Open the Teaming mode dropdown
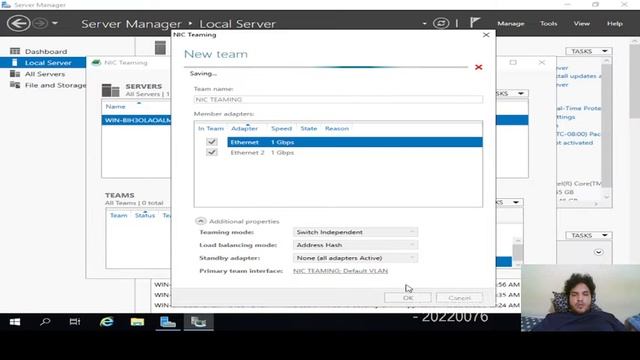 355,232
